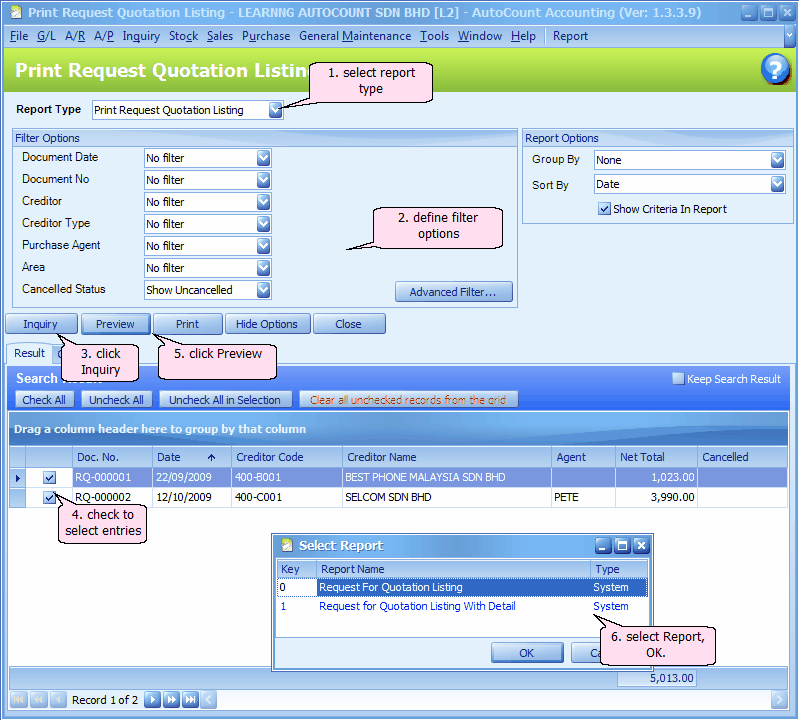This screenshot has width=799, height=720.
Task: Expand the Group By dropdown
Action: [777, 160]
